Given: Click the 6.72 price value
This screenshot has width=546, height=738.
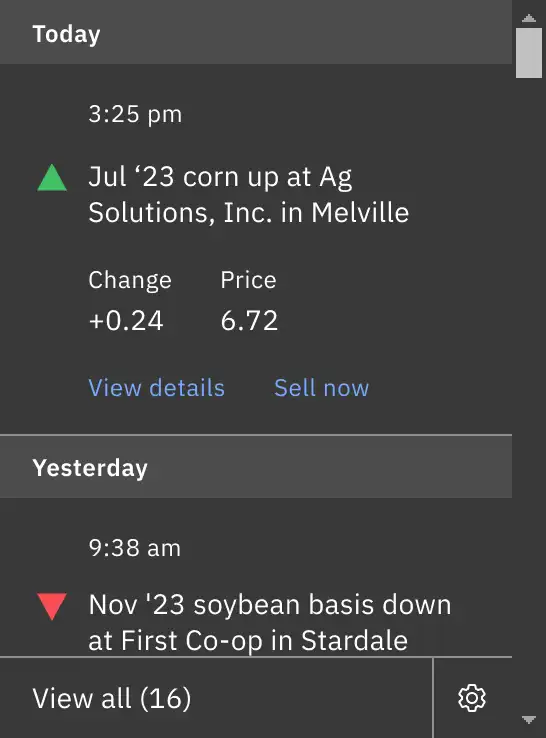Looking at the screenshot, I should [x=249, y=321].
